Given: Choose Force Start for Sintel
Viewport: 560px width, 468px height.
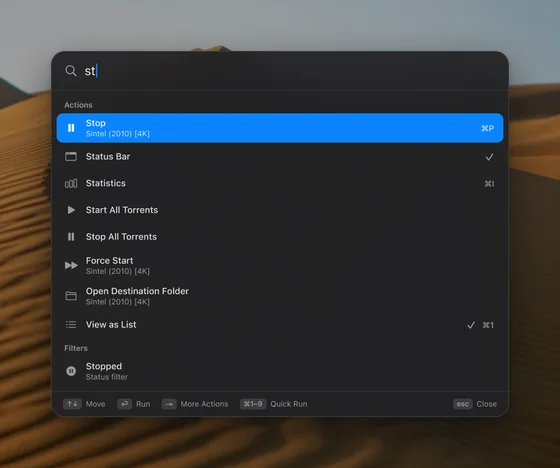Looking at the screenshot, I should (280, 265).
